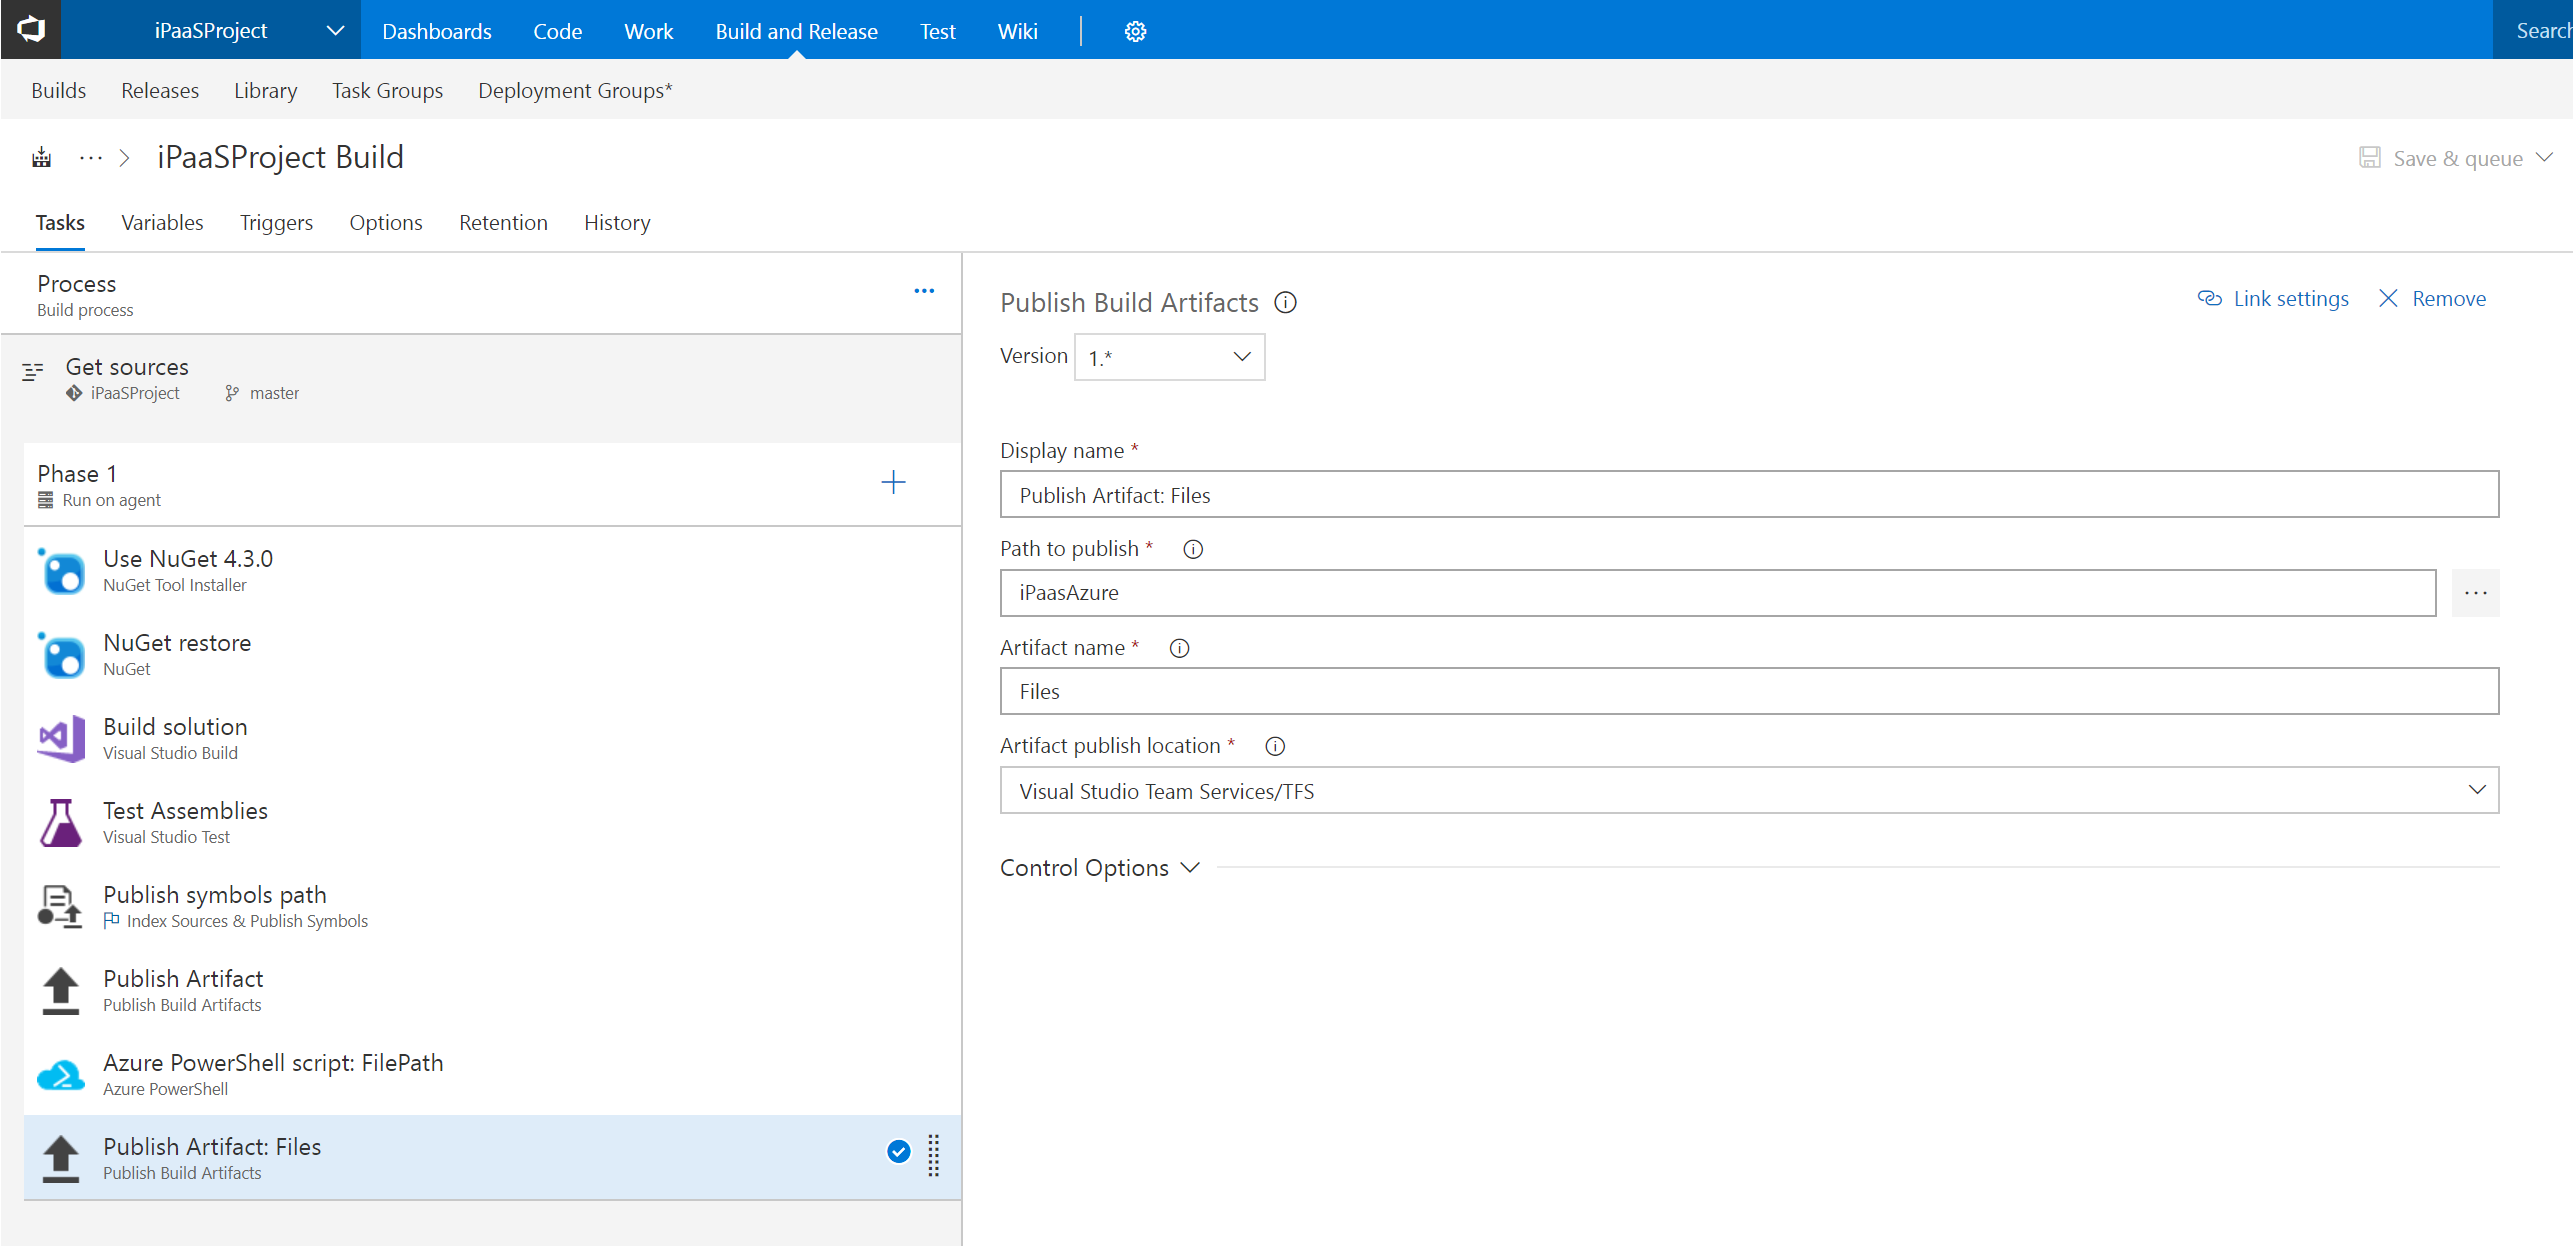2573x1246 pixels.
Task: Show info for Artifact name
Action: coord(1179,648)
